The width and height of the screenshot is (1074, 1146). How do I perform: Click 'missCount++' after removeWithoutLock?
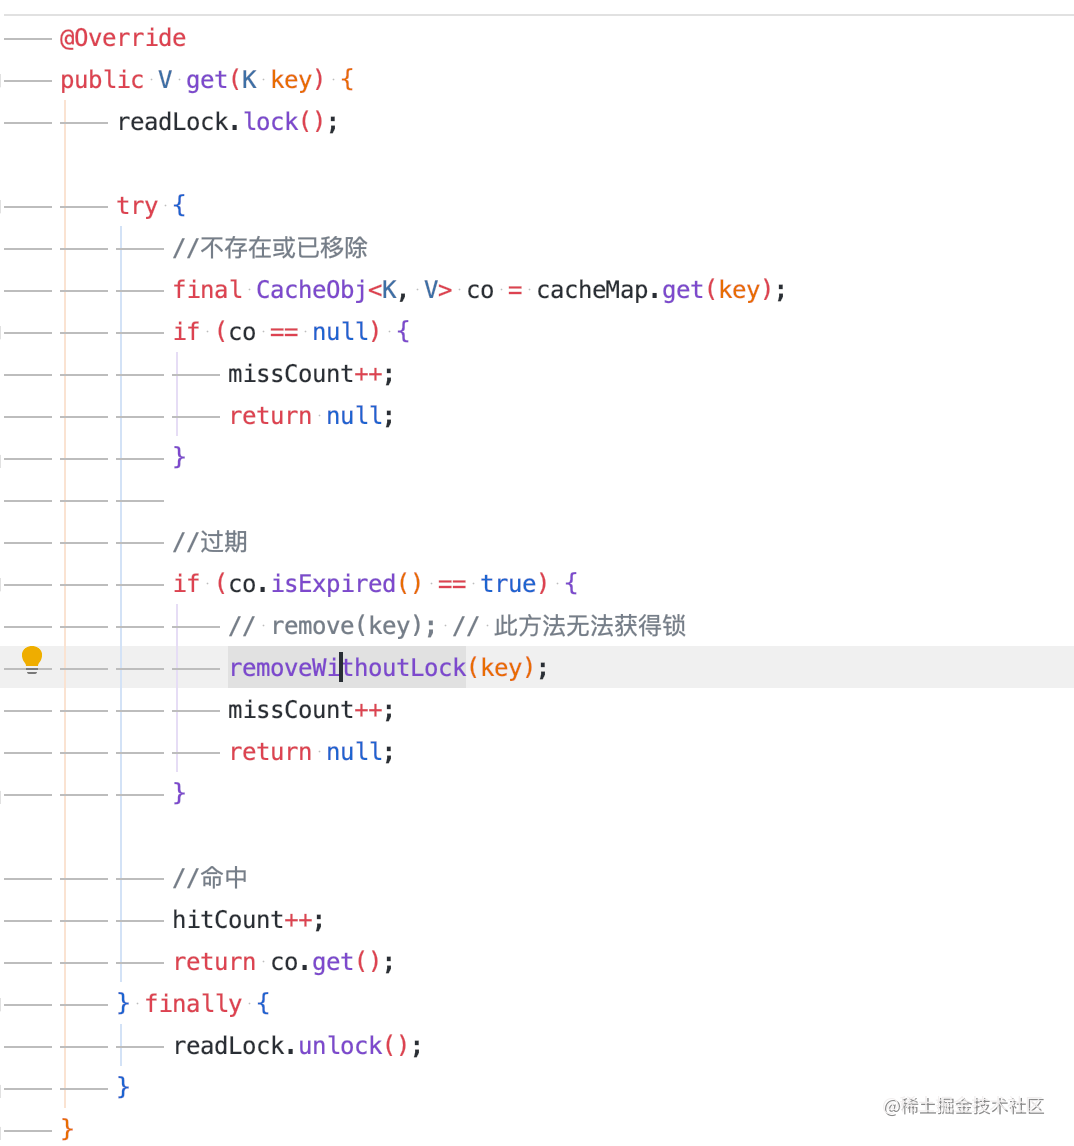tap(311, 710)
